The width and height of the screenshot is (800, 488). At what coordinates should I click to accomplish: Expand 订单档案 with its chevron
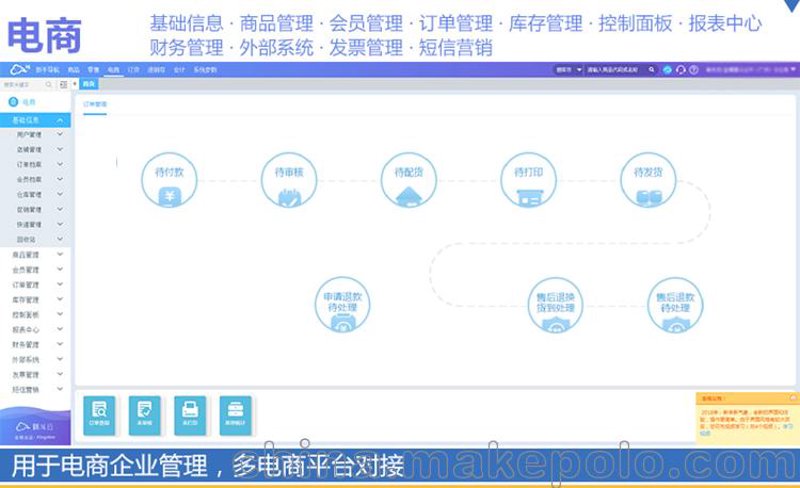pyautogui.click(x=60, y=164)
